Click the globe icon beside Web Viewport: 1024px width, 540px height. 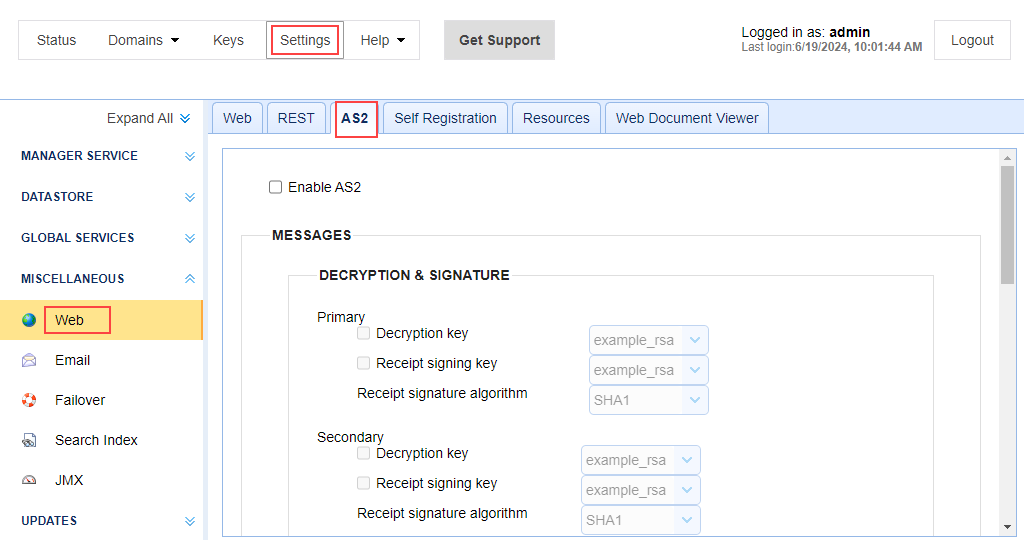point(29,320)
